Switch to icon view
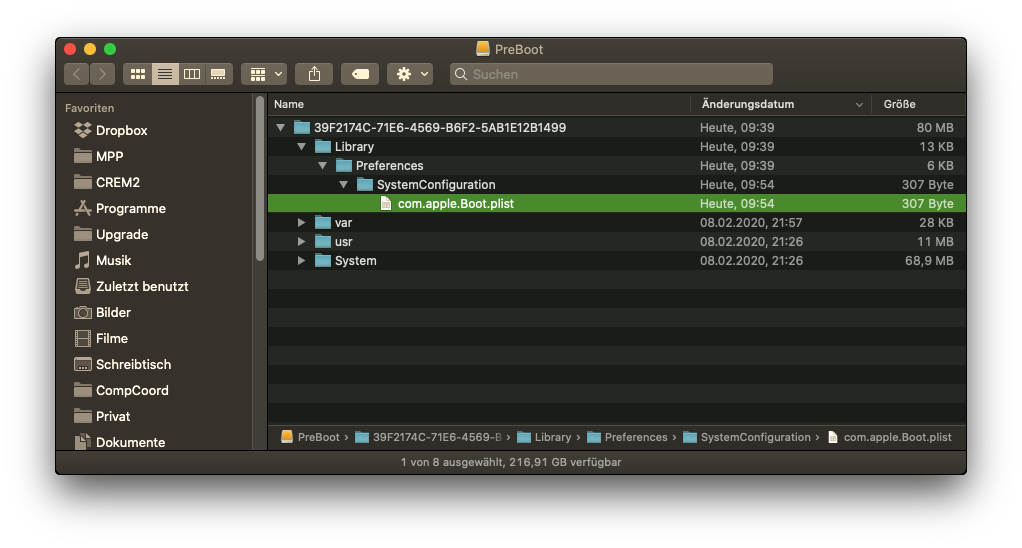Image resolution: width=1022 pixels, height=548 pixels. coord(138,74)
